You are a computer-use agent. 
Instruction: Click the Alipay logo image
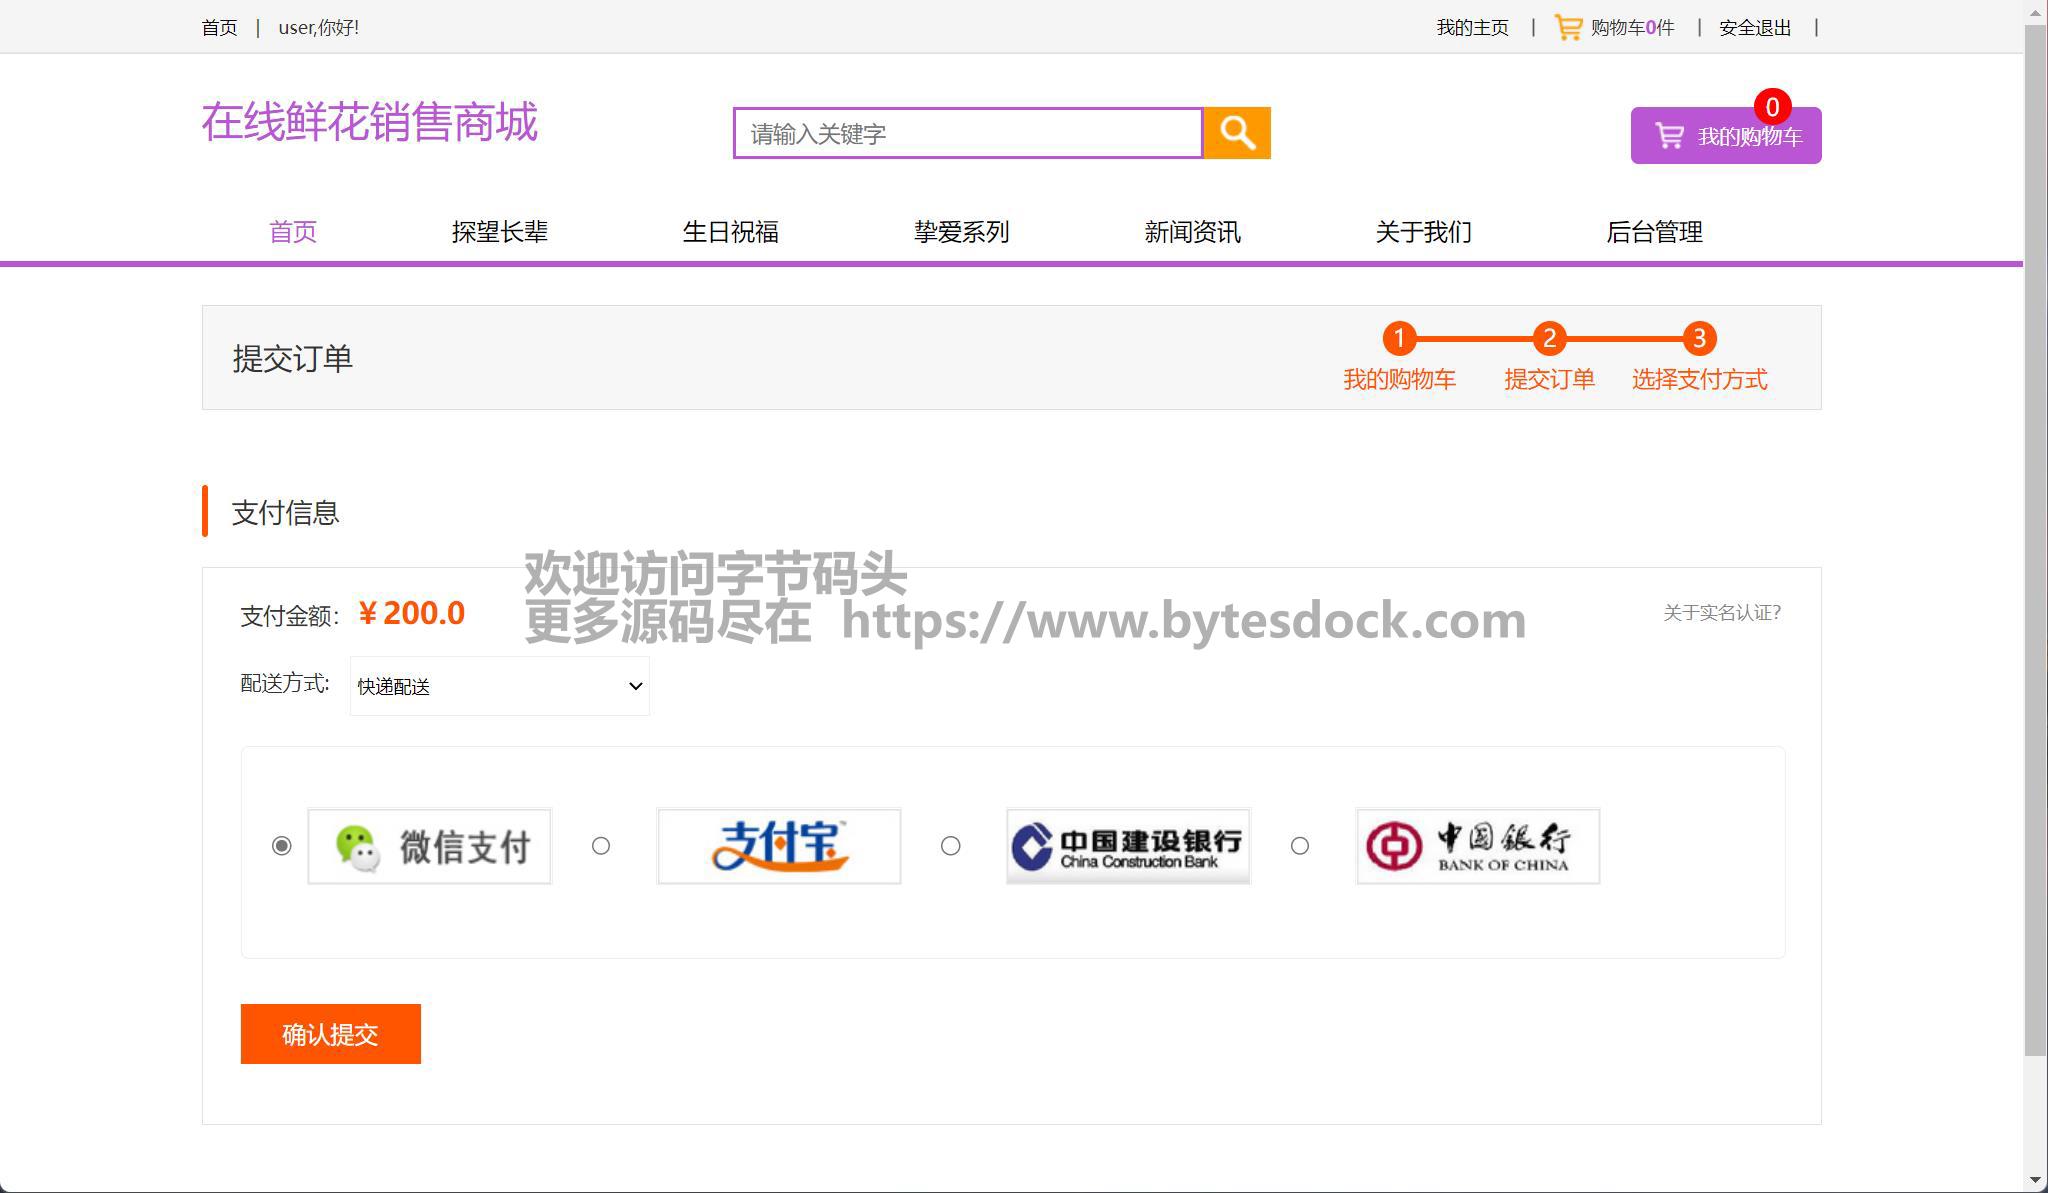(x=778, y=846)
